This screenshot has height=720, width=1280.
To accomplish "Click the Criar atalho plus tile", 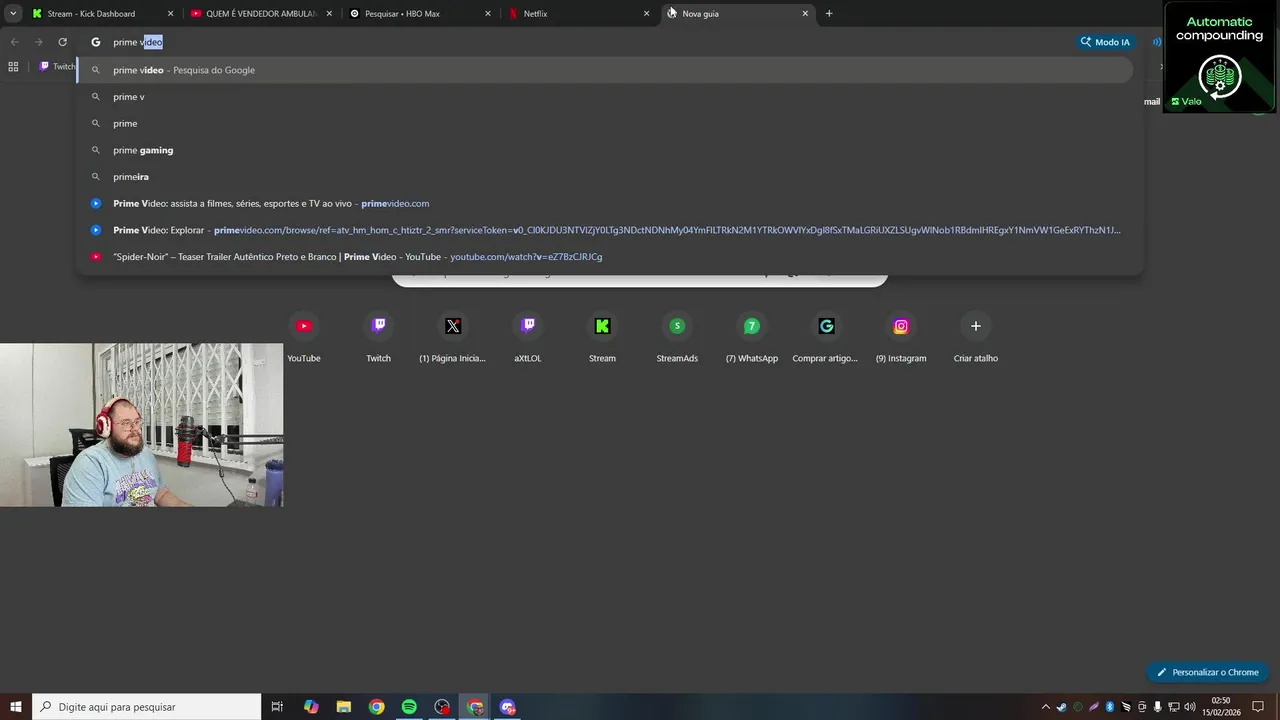I will point(976,337).
